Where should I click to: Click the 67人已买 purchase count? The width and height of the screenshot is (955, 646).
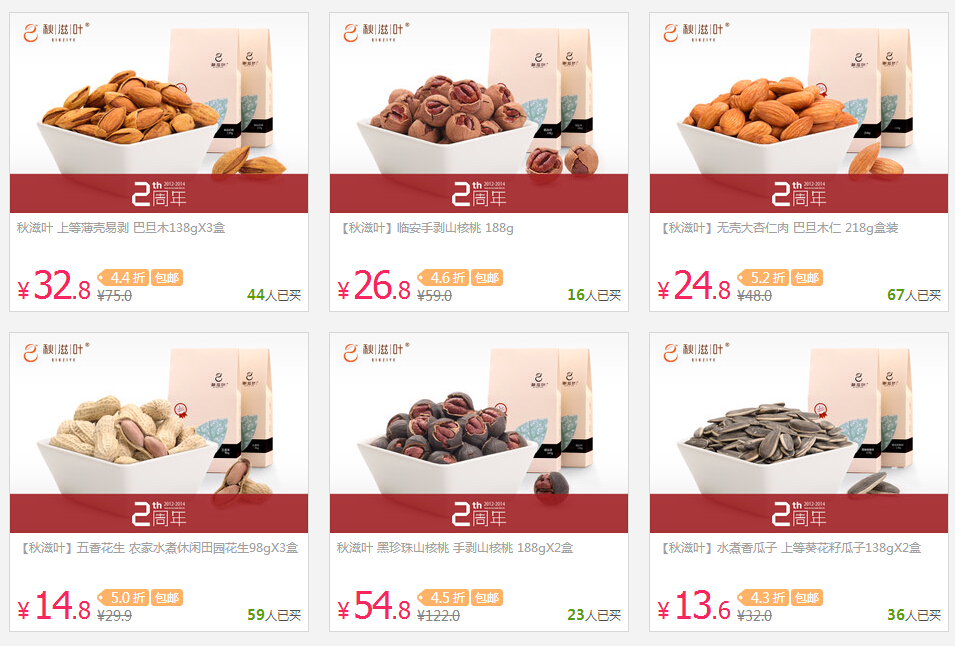pos(914,295)
